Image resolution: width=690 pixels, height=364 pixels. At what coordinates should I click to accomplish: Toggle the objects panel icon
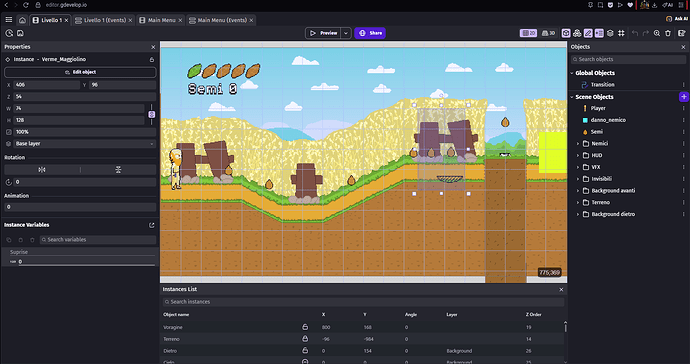click(x=566, y=33)
